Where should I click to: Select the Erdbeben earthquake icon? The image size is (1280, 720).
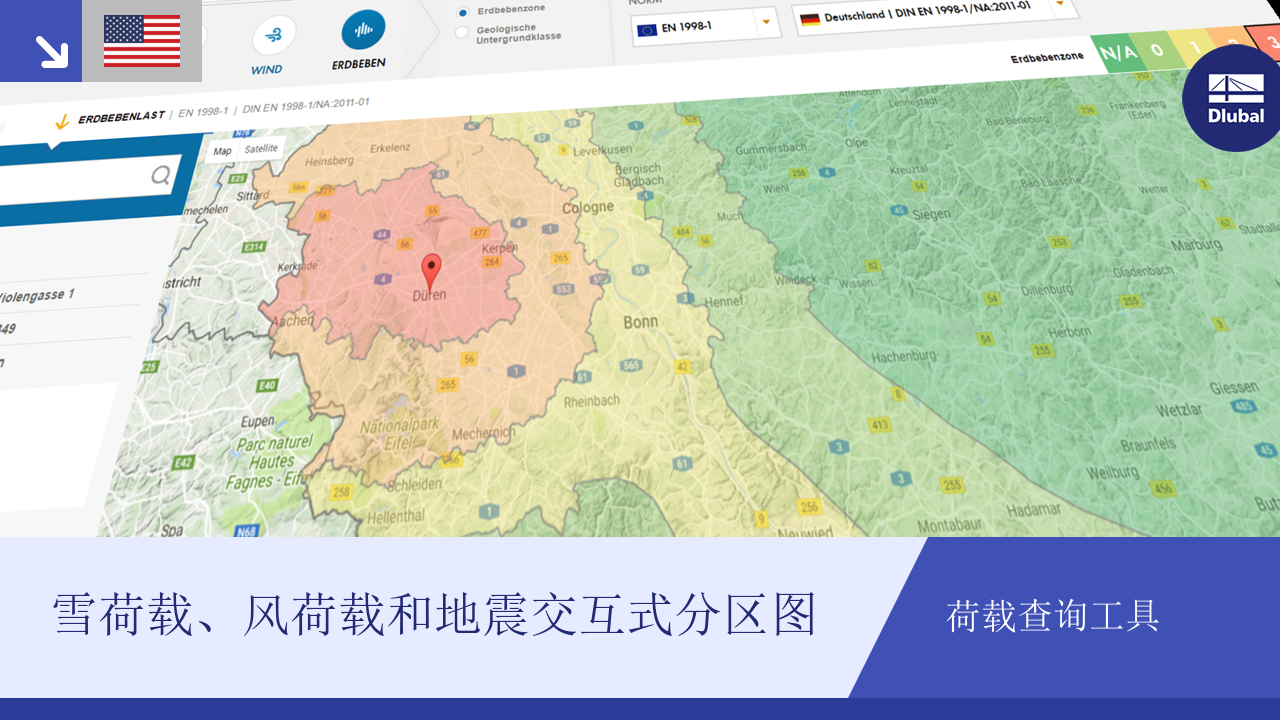point(363,31)
